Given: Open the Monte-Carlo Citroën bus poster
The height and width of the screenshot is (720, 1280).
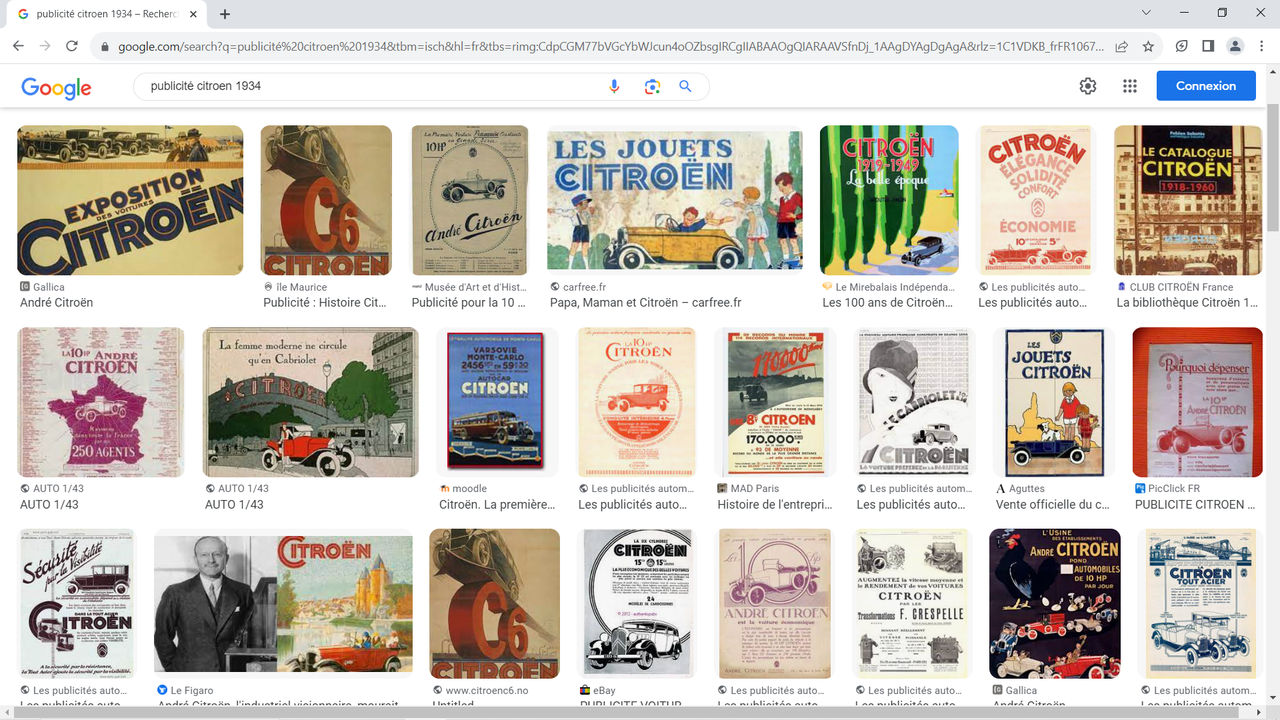Looking at the screenshot, I should [x=497, y=402].
